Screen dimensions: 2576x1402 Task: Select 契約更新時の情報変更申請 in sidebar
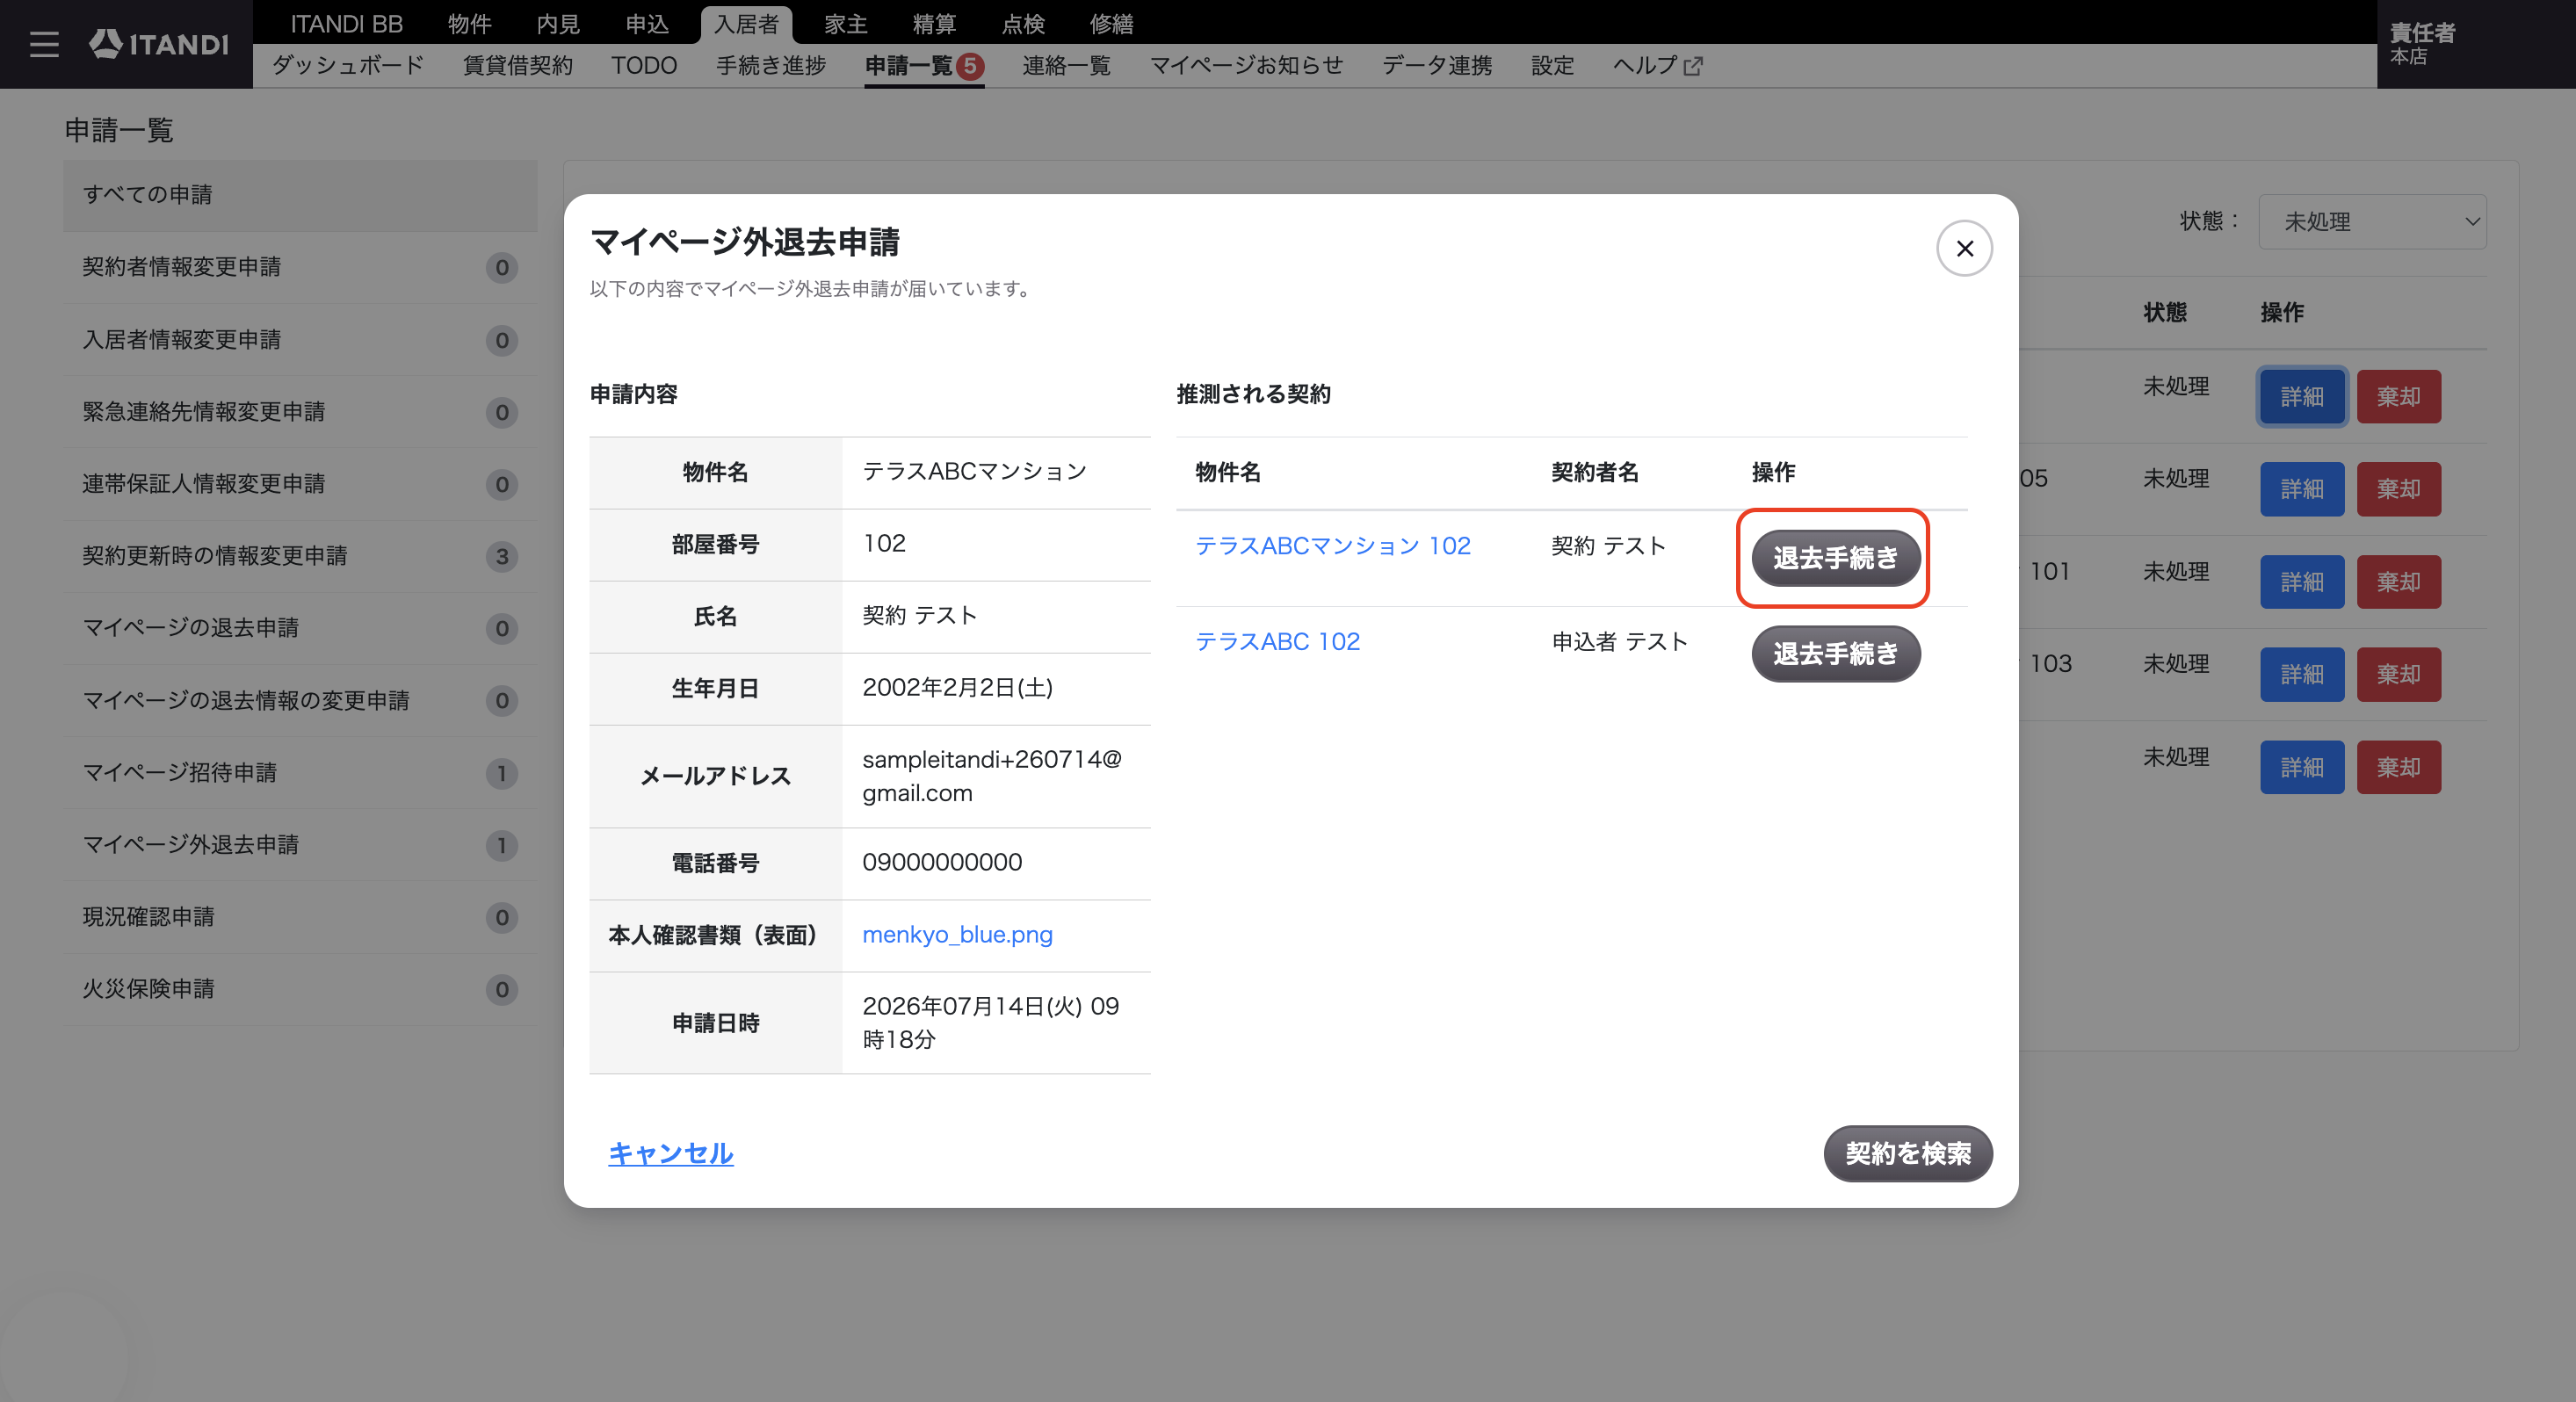click(300, 556)
